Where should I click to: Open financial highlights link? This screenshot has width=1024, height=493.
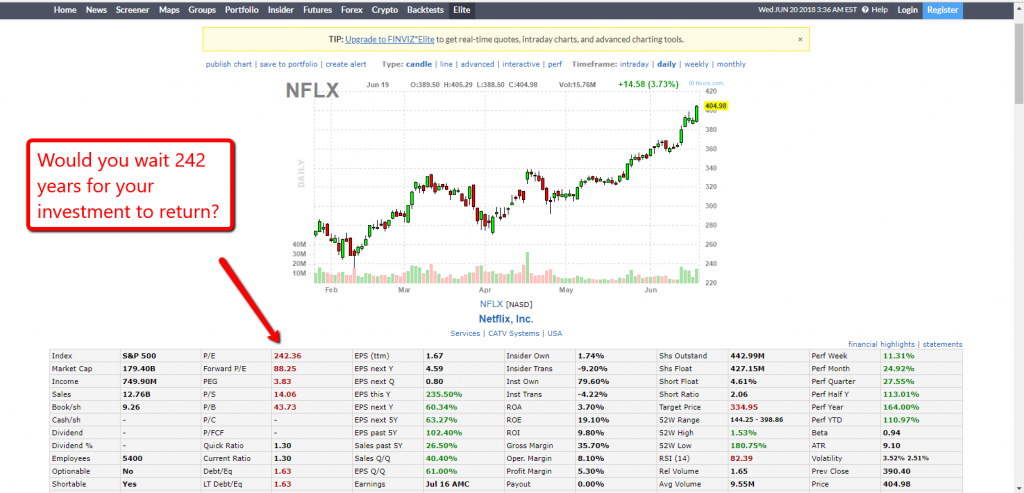pos(881,344)
